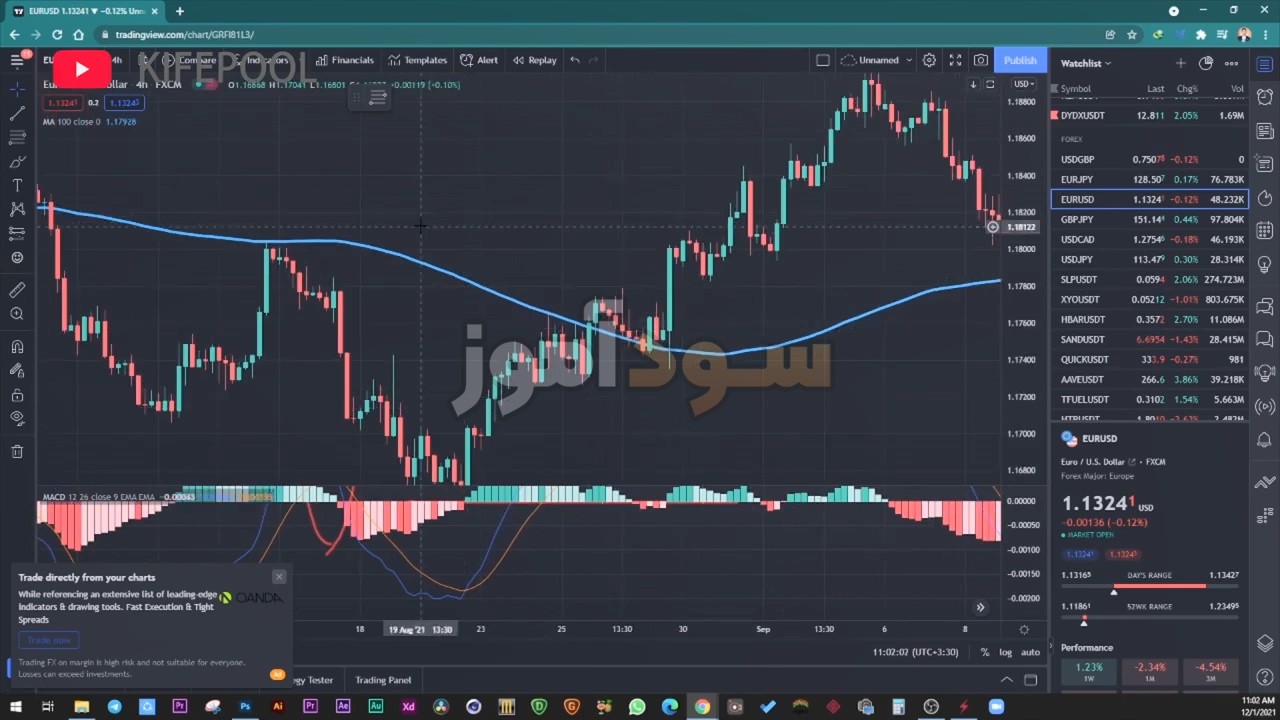Toggle log scale on price axis
Screen dimensions: 1280x720
pos(1005,652)
